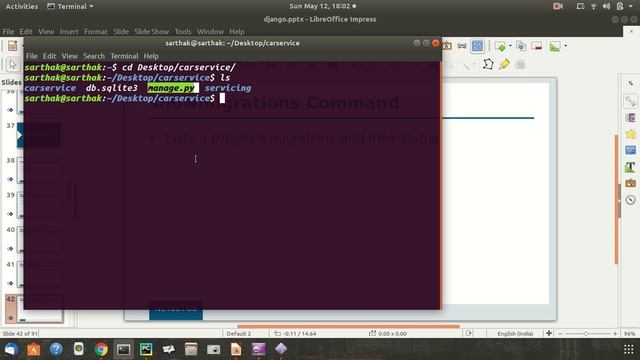The height and width of the screenshot is (360, 640).
Task: Click zoom in plus in status bar
Action: click(x=615, y=333)
